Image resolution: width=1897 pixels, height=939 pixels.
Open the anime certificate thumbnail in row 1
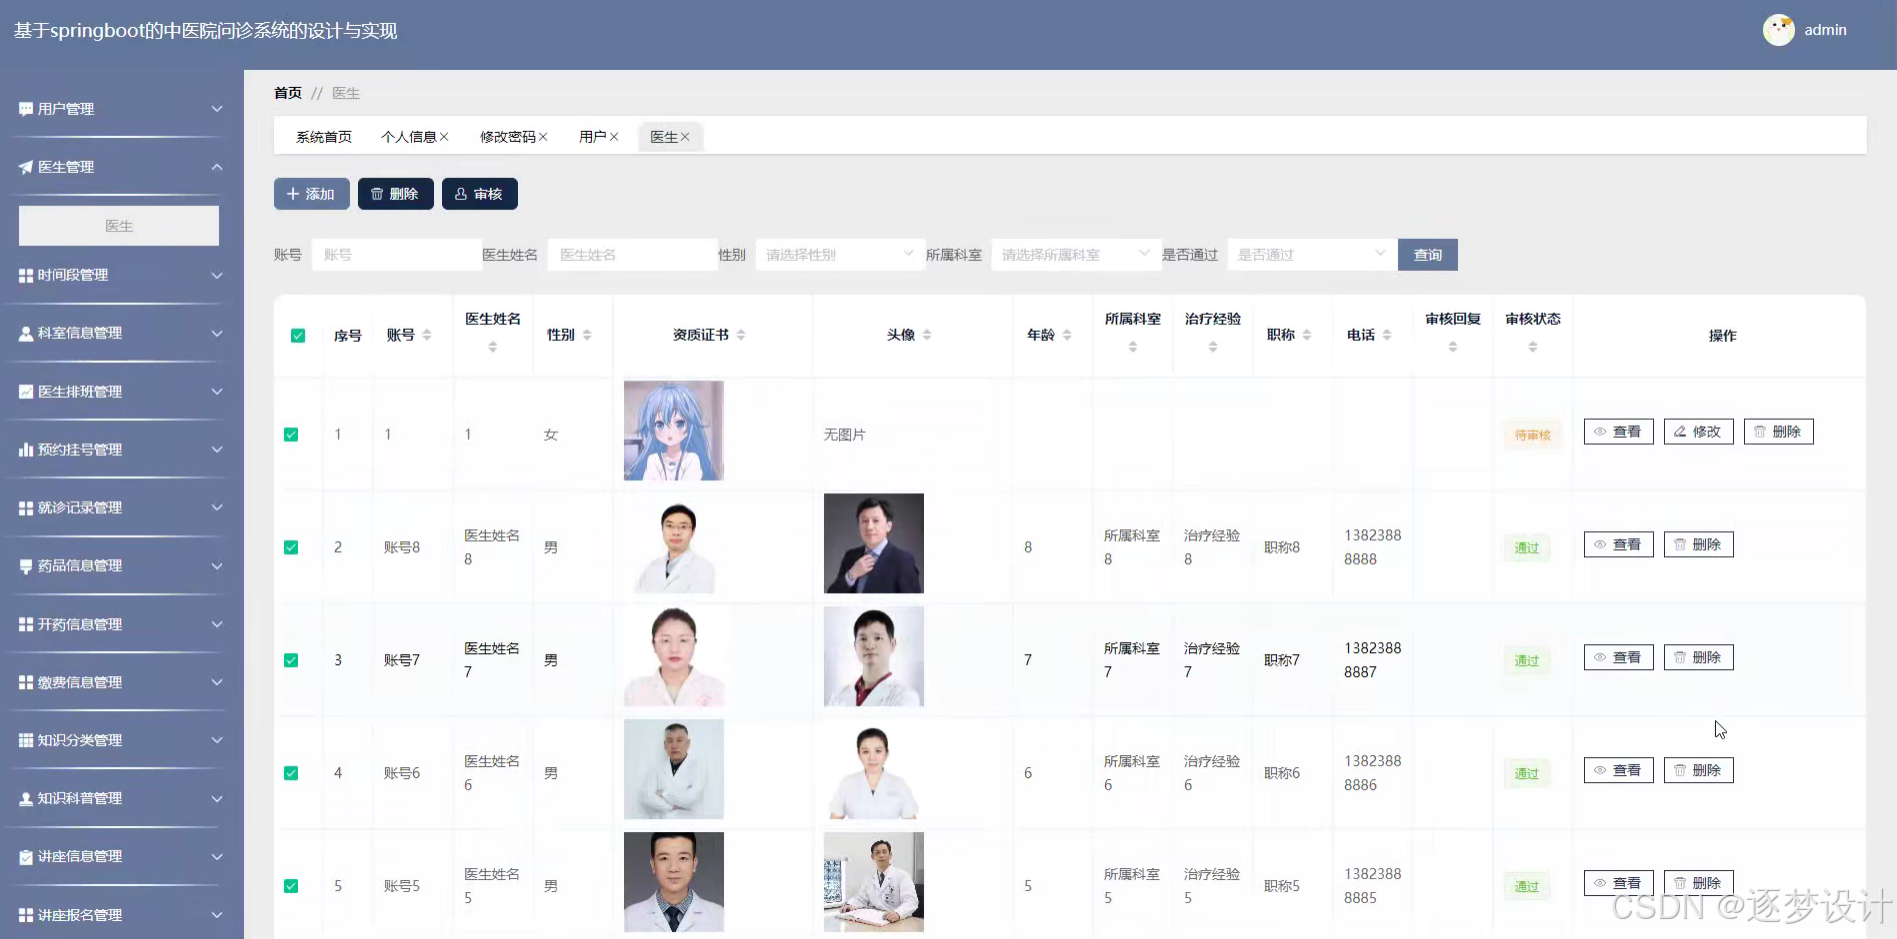pyautogui.click(x=674, y=431)
